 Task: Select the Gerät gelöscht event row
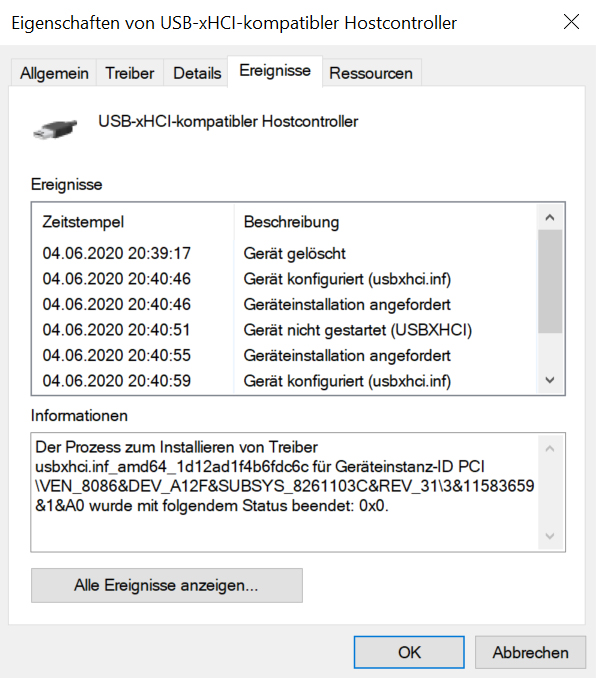coord(284,253)
